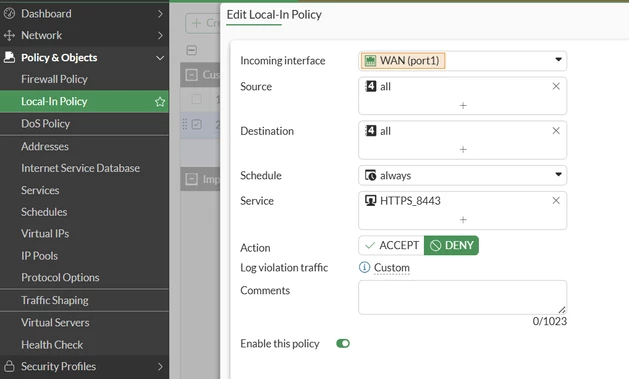
Task: Grab the Comments box resize handle
Action: pyautogui.click(x=562, y=310)
